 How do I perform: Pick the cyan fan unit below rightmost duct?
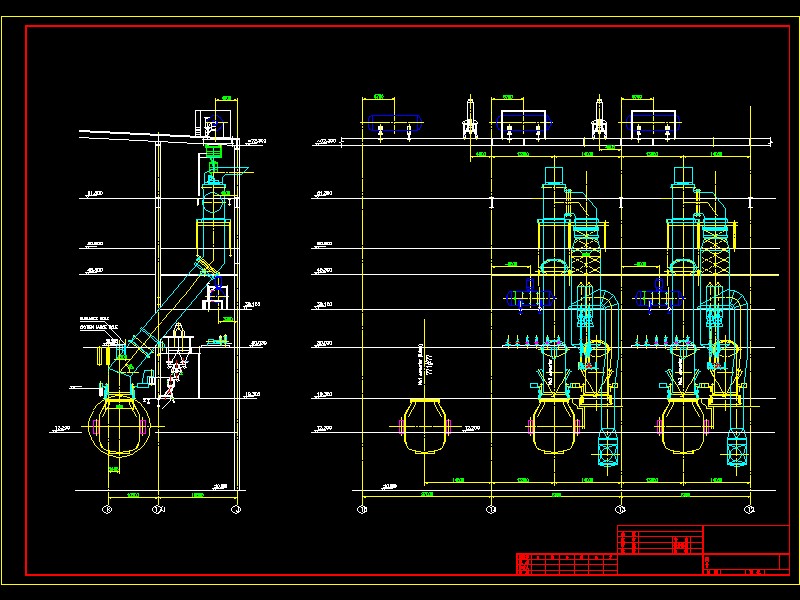[737, 447]
